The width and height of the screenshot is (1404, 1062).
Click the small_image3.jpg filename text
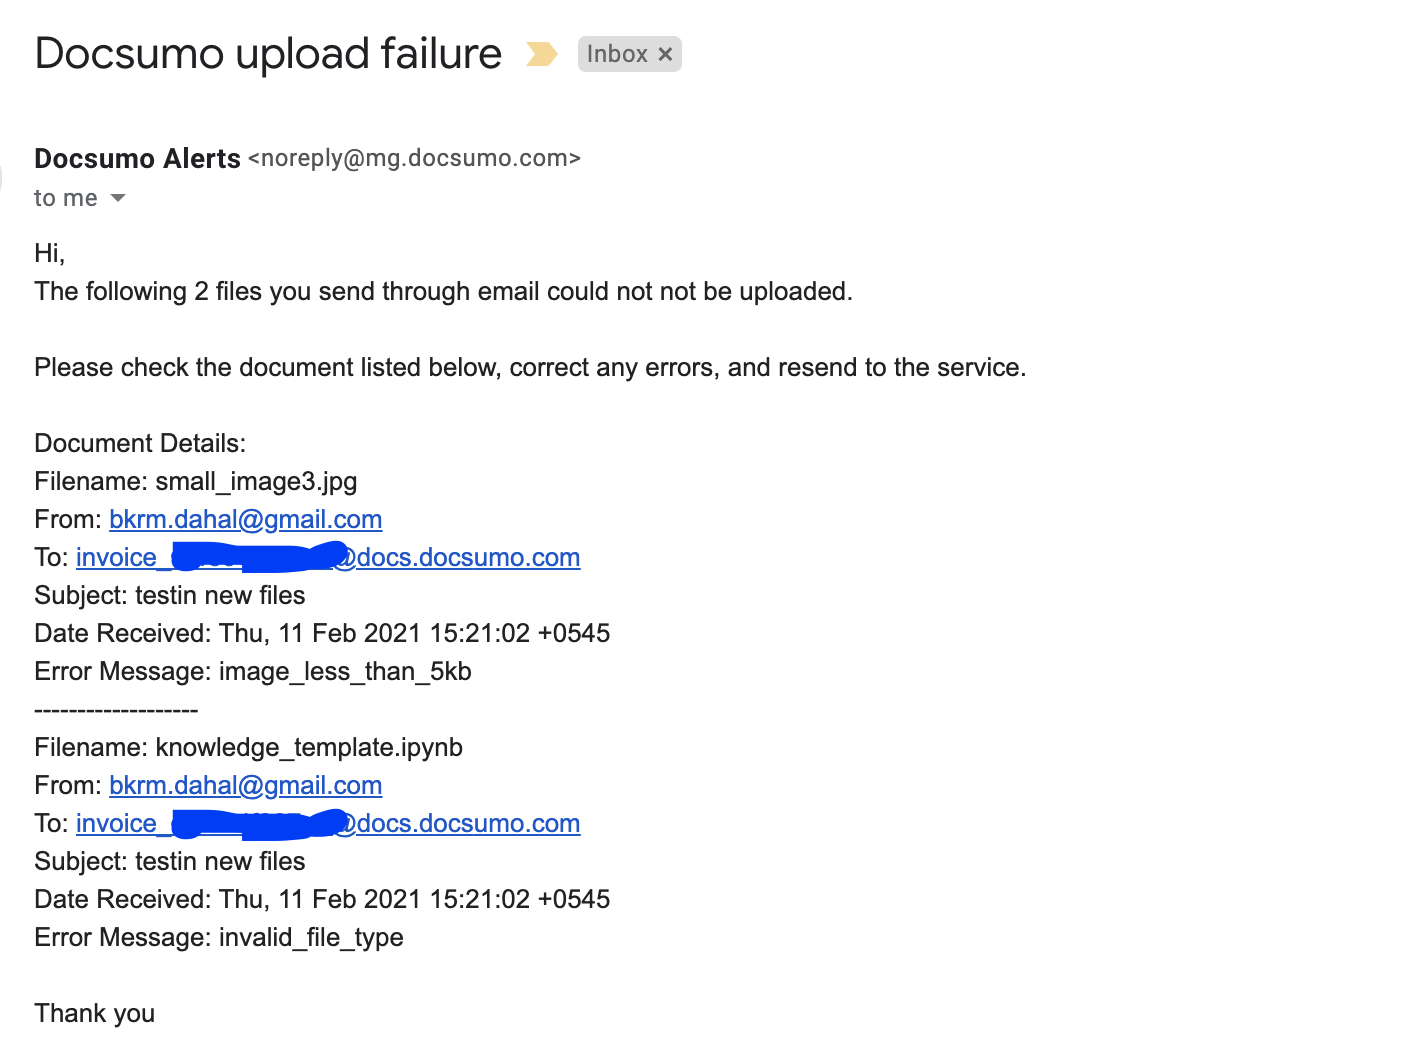[256, 481]
